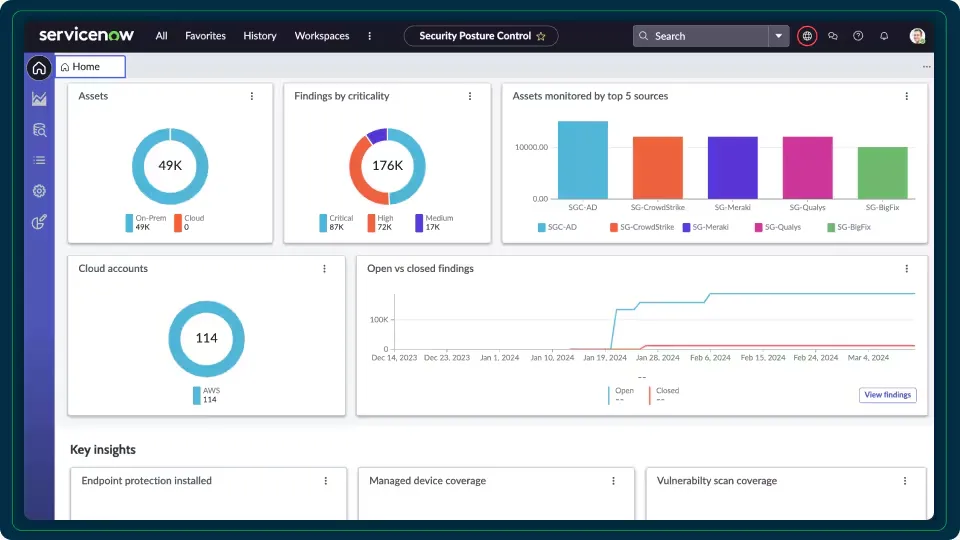Open the History menu
The width and height of the screenshot is (960, 540).
260,36
